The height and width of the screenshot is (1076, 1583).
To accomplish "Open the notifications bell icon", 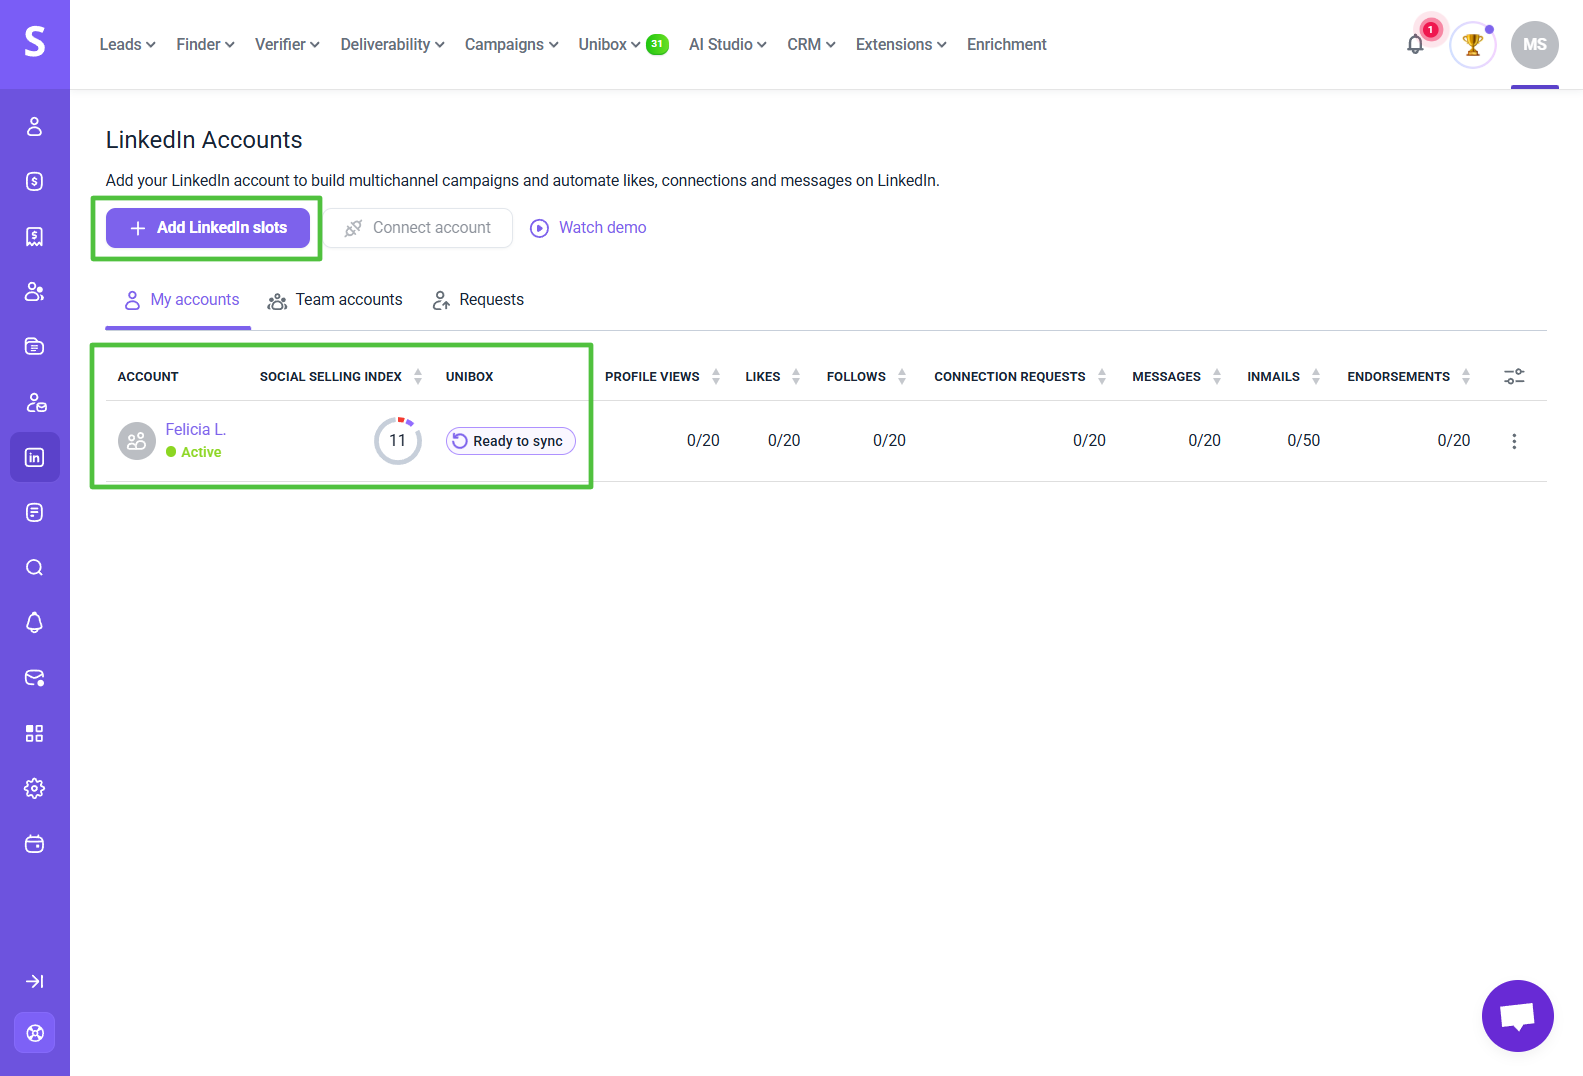I will tap(1415, 45).
